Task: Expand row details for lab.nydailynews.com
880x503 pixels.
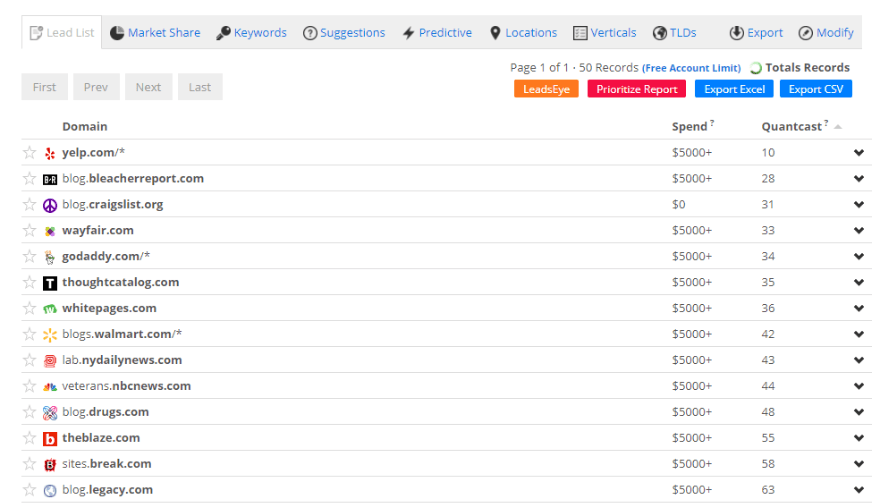Action: pos(858,361)
